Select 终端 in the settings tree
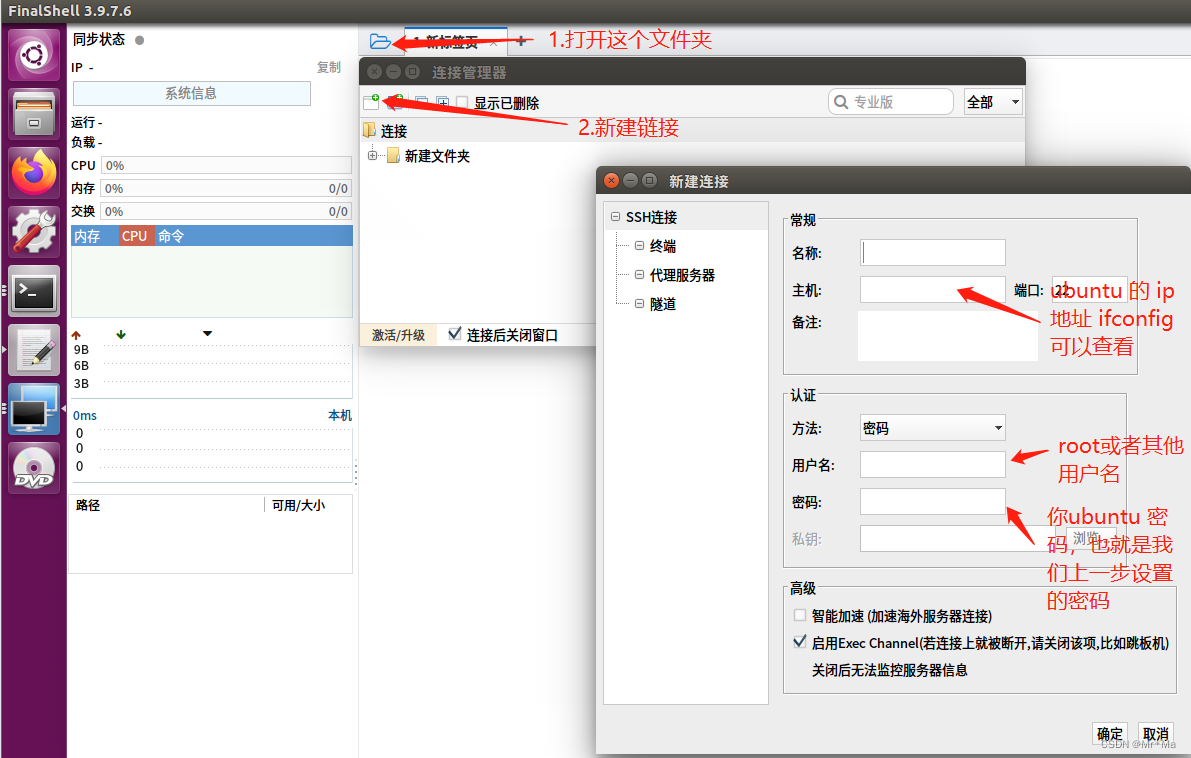This screenshot has width=1191, height=758. pyautogui.click(x=662, y=246)
